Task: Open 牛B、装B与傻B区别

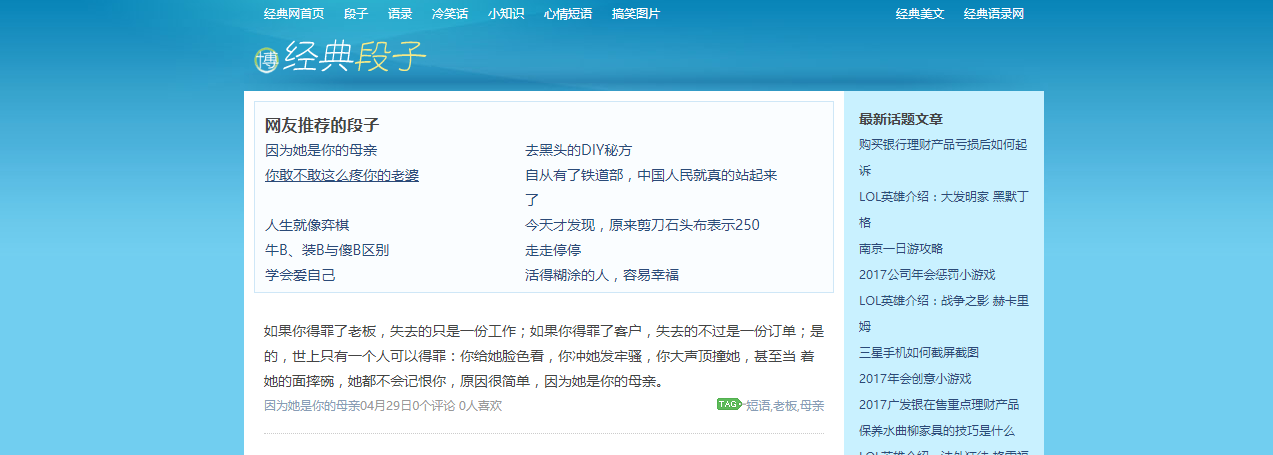Action: tap(327, 250)
